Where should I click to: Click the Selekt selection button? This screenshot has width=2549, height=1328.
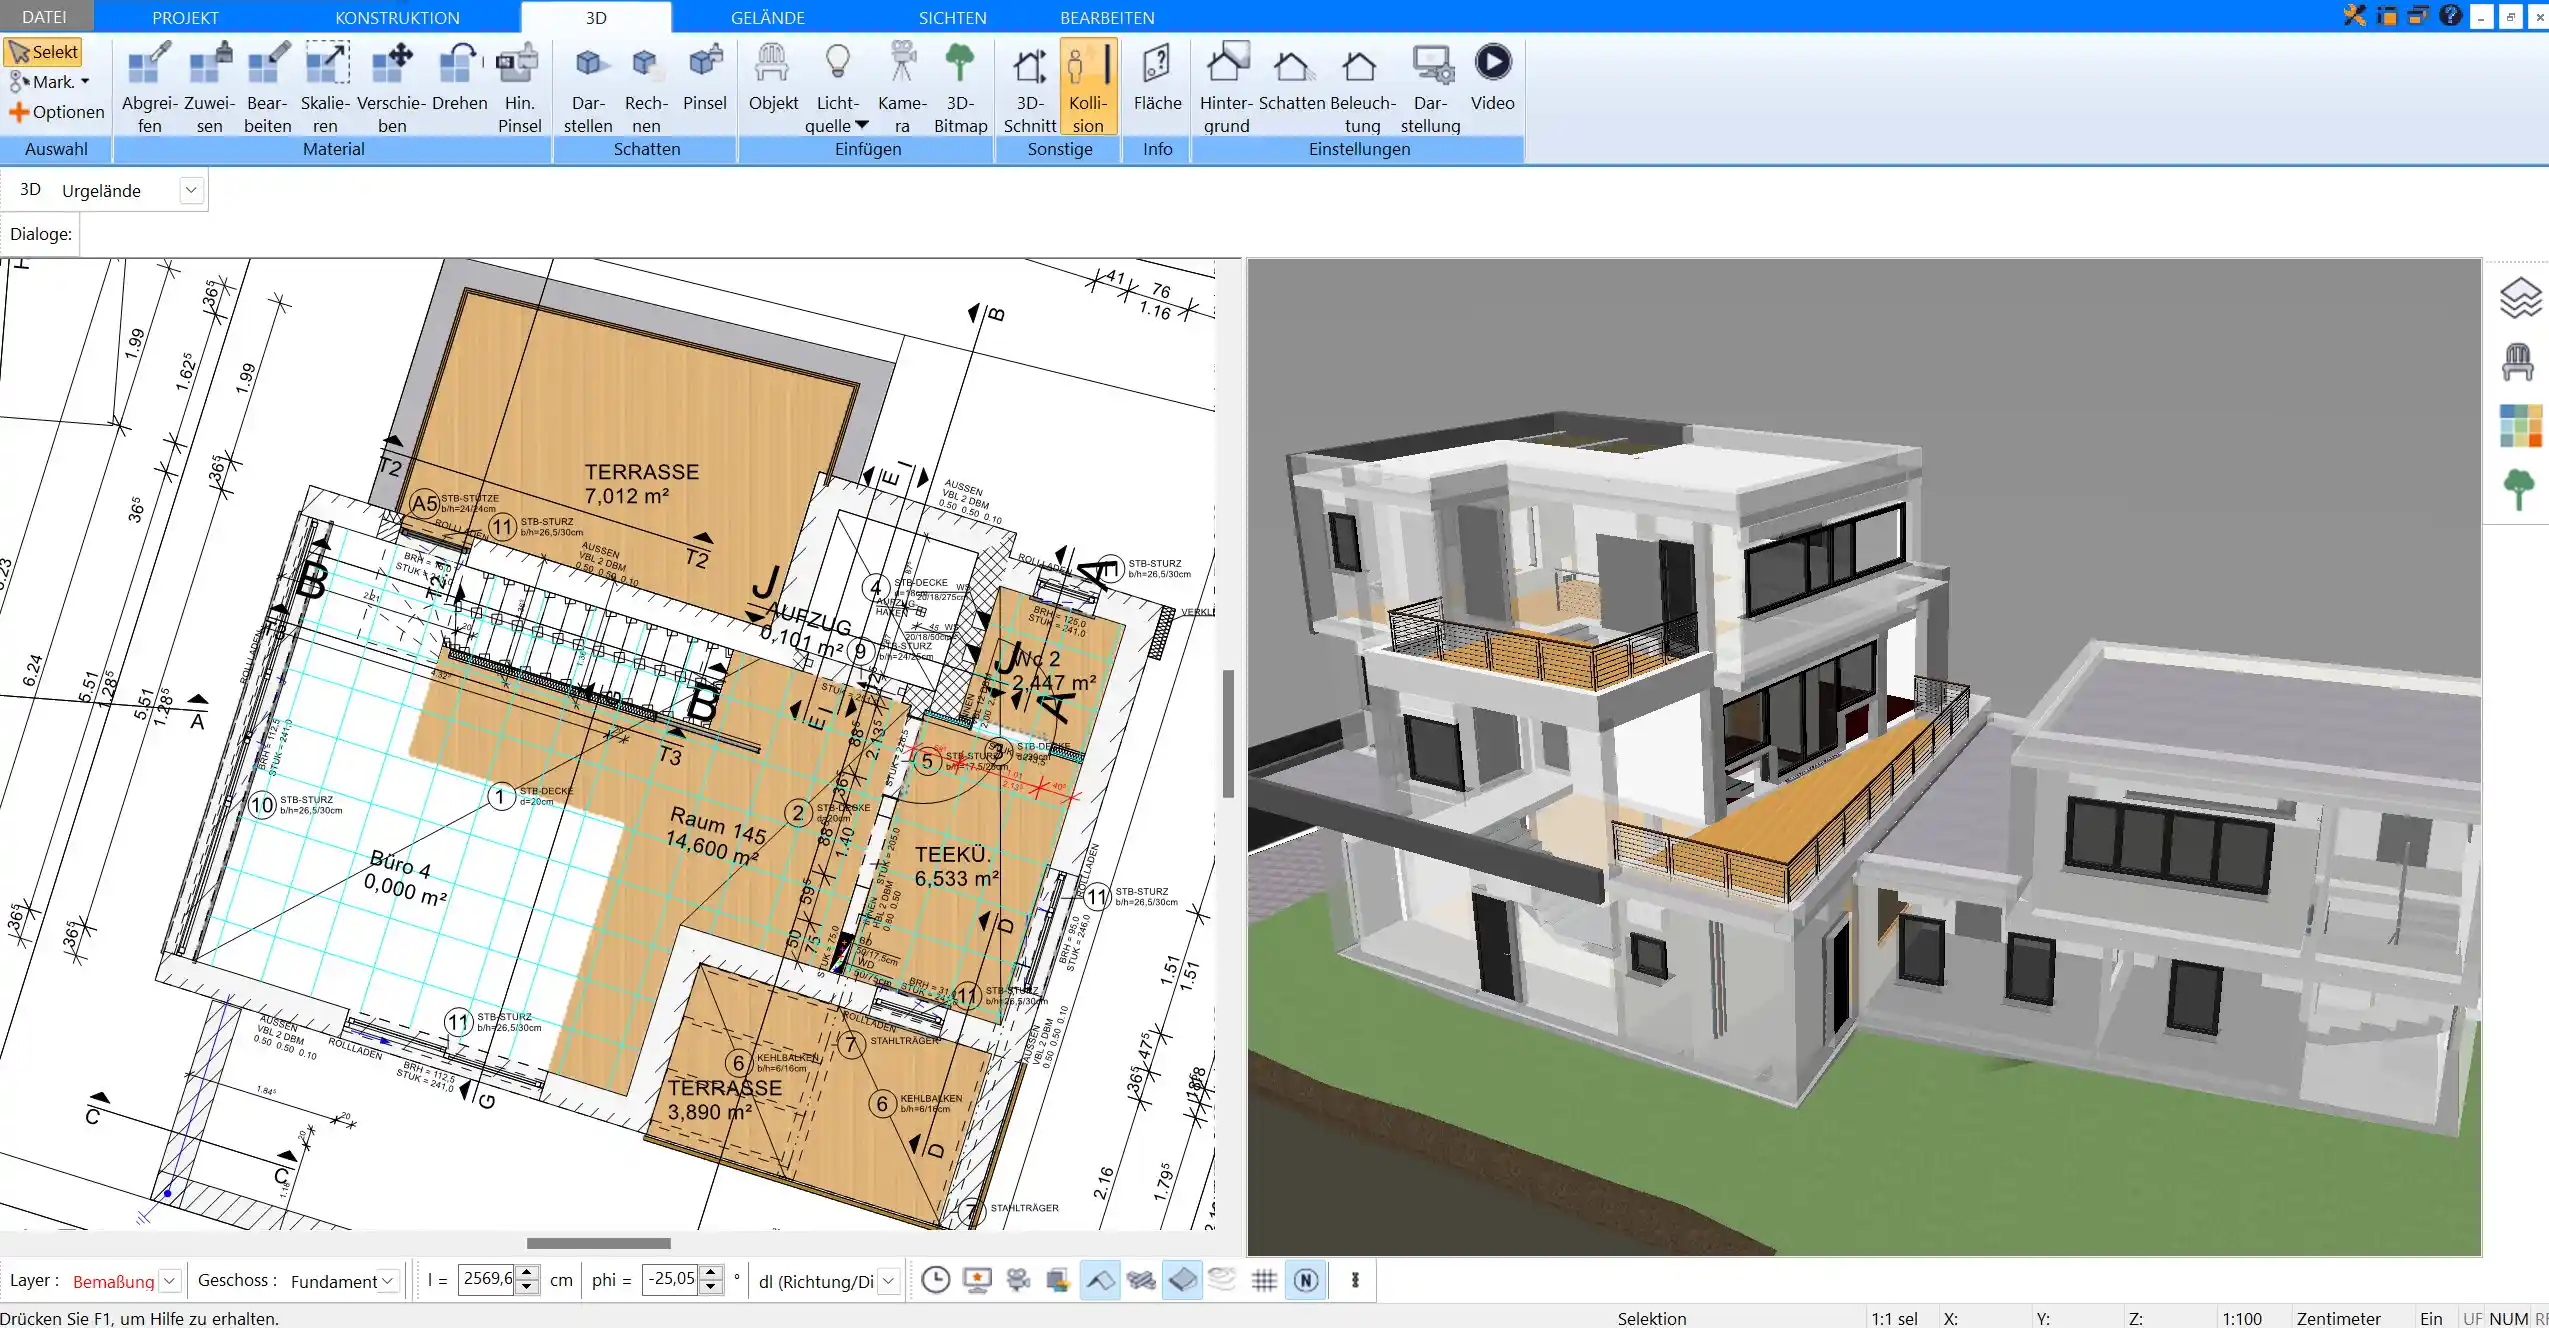tap(43, 52)
